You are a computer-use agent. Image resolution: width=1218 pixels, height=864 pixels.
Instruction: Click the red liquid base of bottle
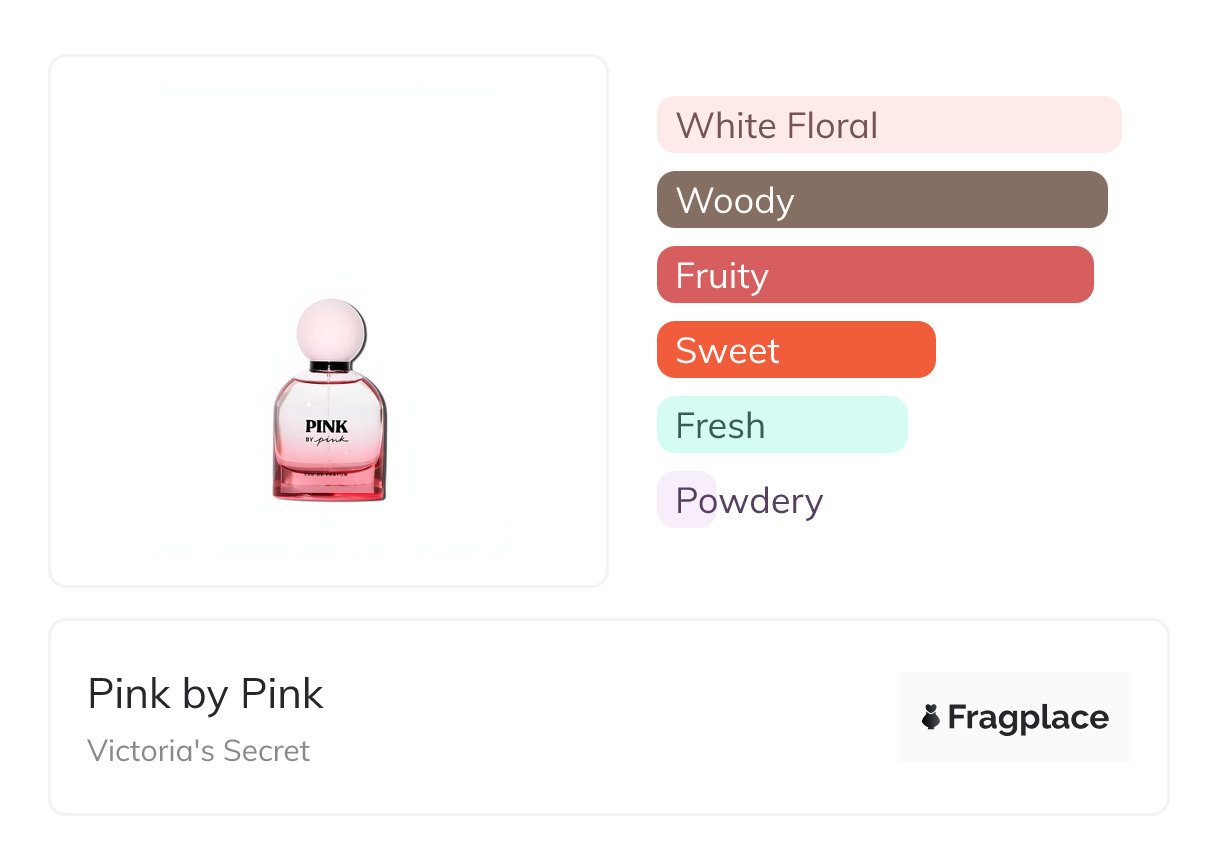click(x=329, y=480)
